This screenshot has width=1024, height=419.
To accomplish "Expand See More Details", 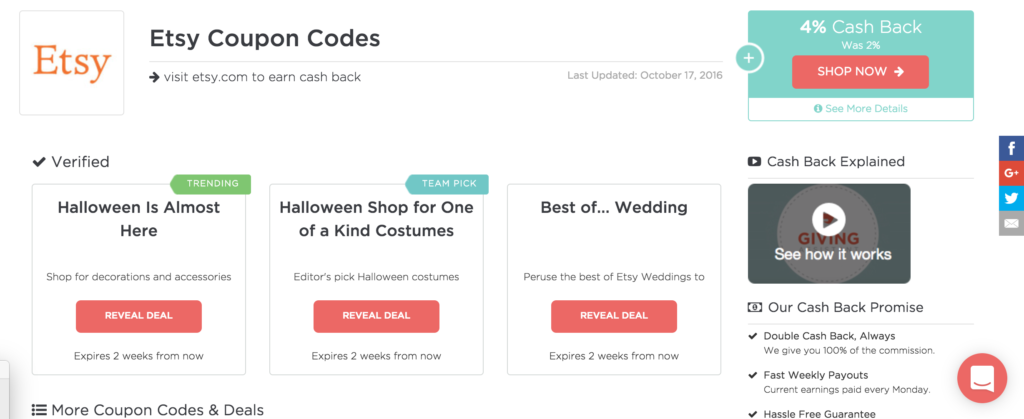I will (x=861, y=109).
